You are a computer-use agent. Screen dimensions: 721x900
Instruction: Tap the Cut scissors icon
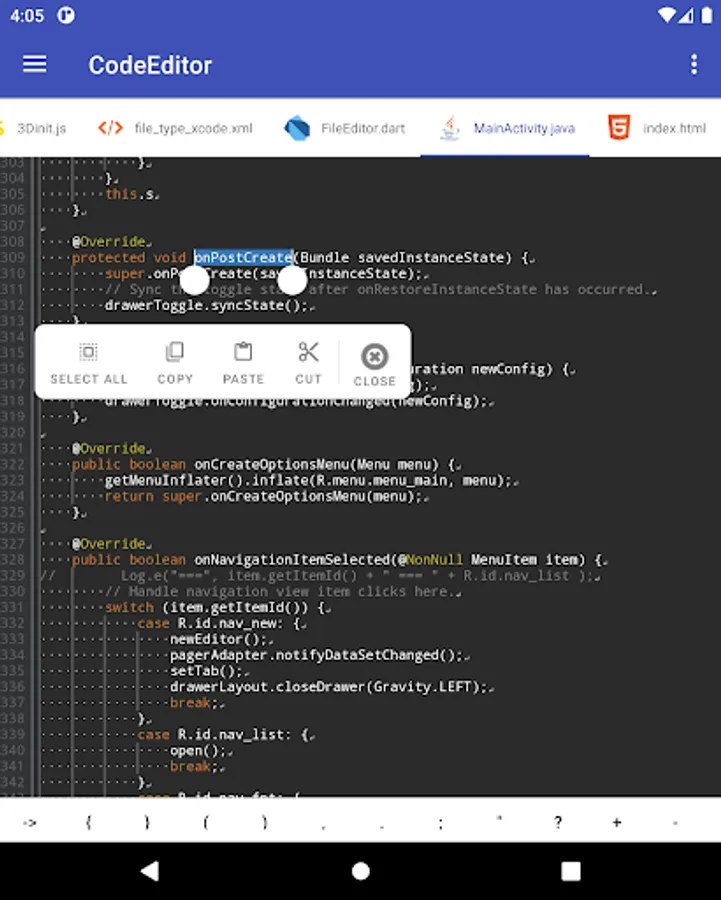pyautogui.click(x=308, y=351)
